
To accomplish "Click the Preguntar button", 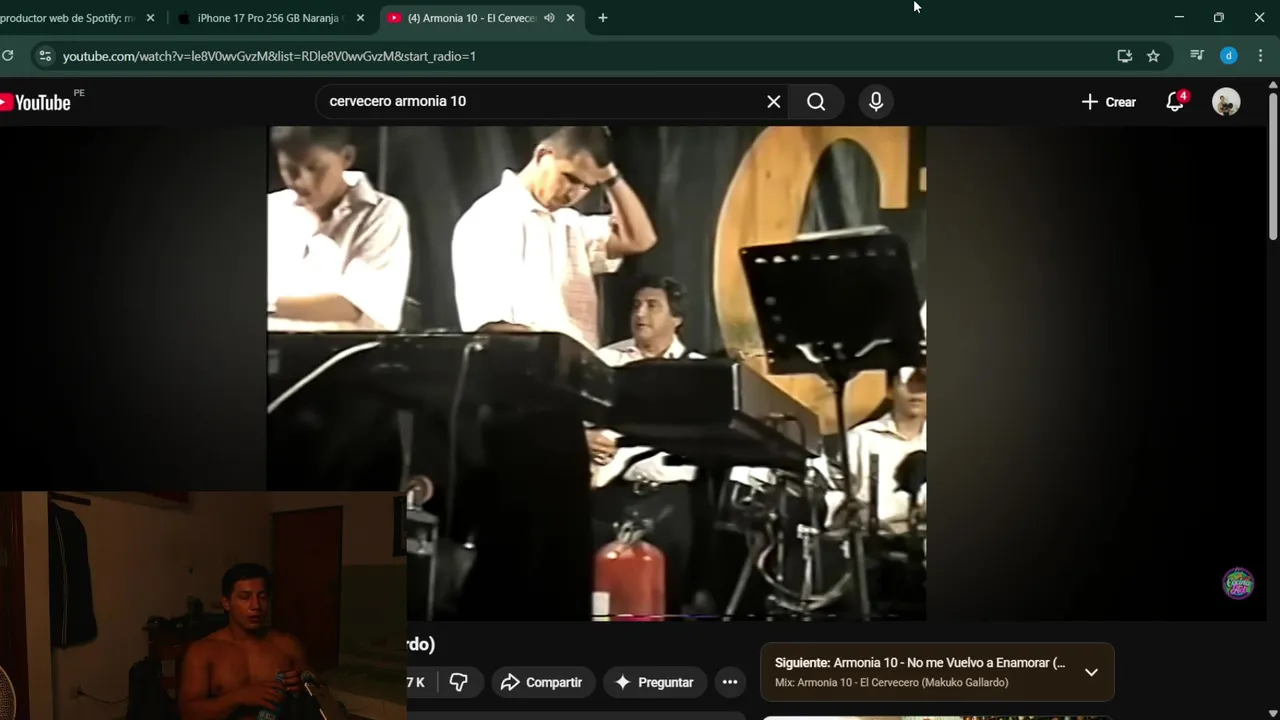I will [x=654, y=682].
